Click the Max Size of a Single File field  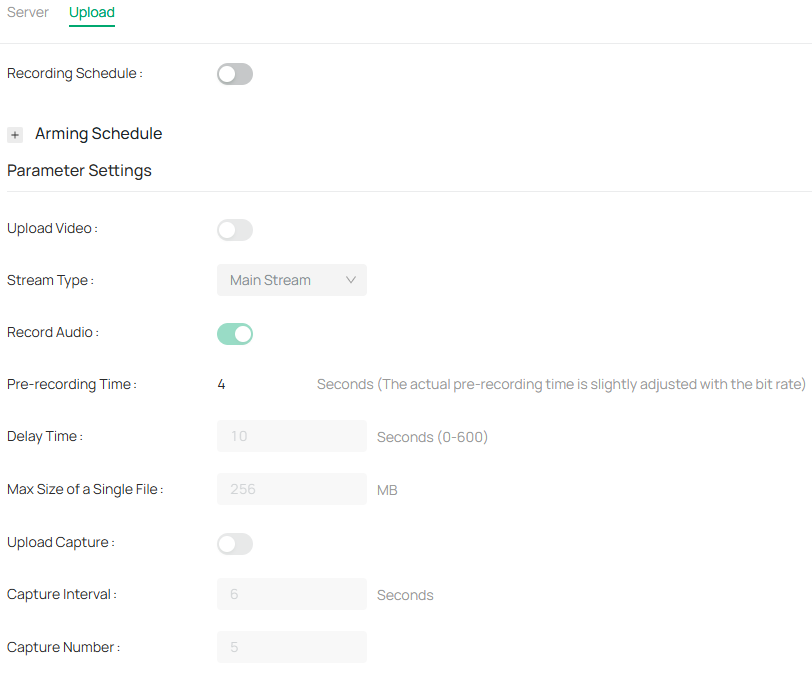291,489
